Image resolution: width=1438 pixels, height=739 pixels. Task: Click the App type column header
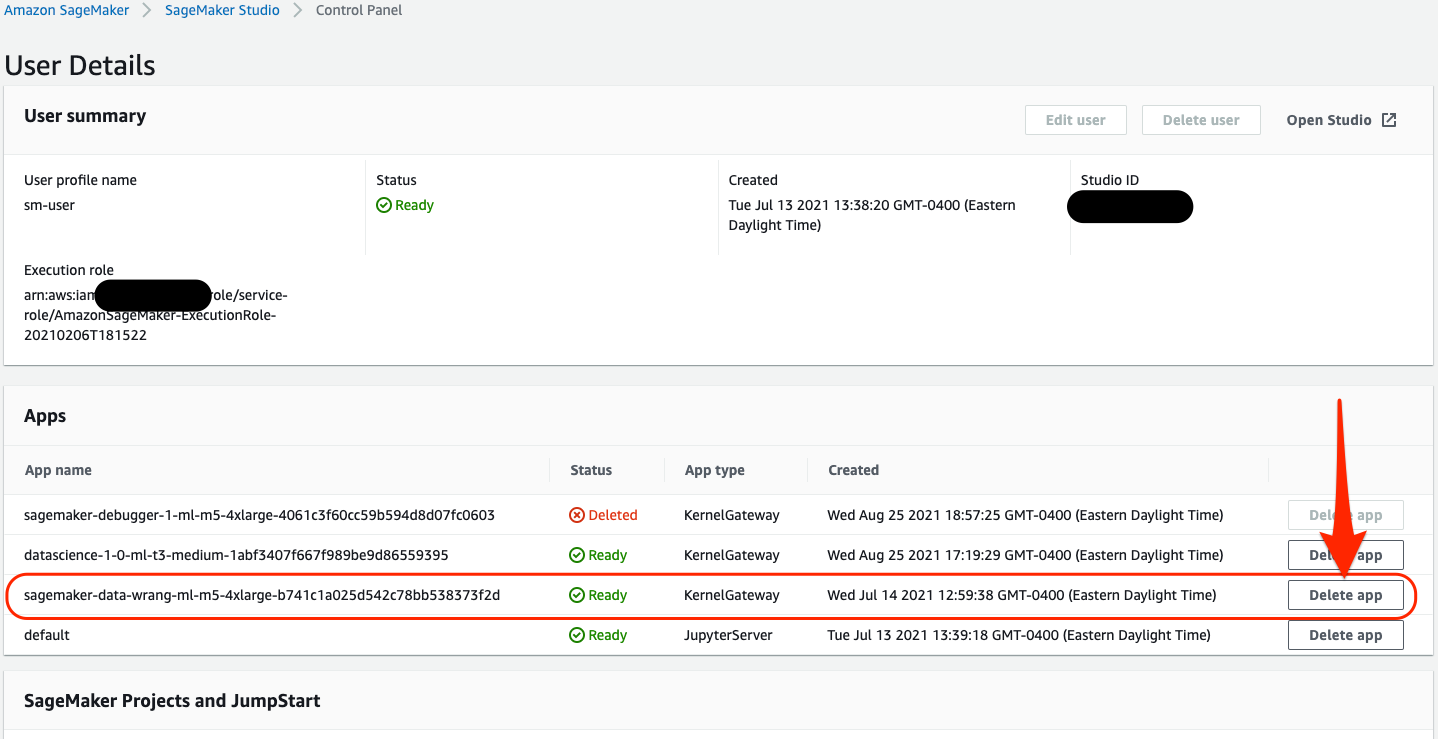click(x=715, y=470)
